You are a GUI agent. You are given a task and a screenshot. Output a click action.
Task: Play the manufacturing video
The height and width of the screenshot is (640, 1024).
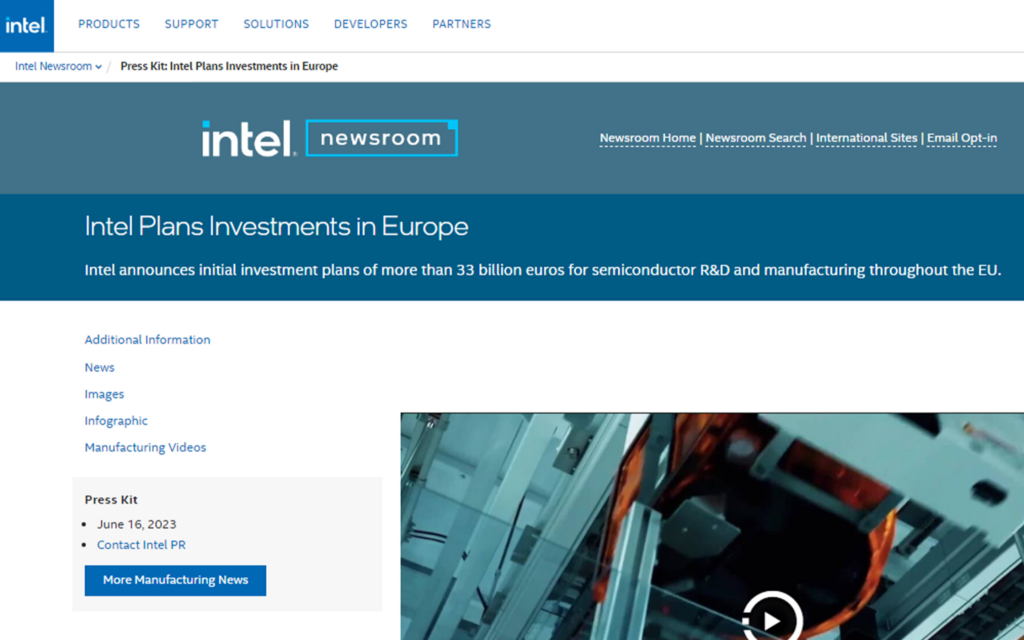[772, 620]
